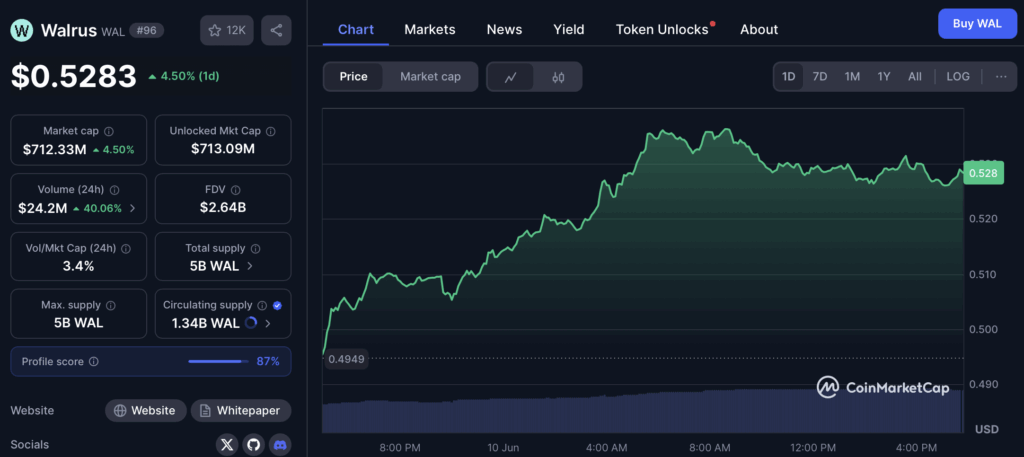Open the Yield tab
1024x457 pixels.
[569, 29]
